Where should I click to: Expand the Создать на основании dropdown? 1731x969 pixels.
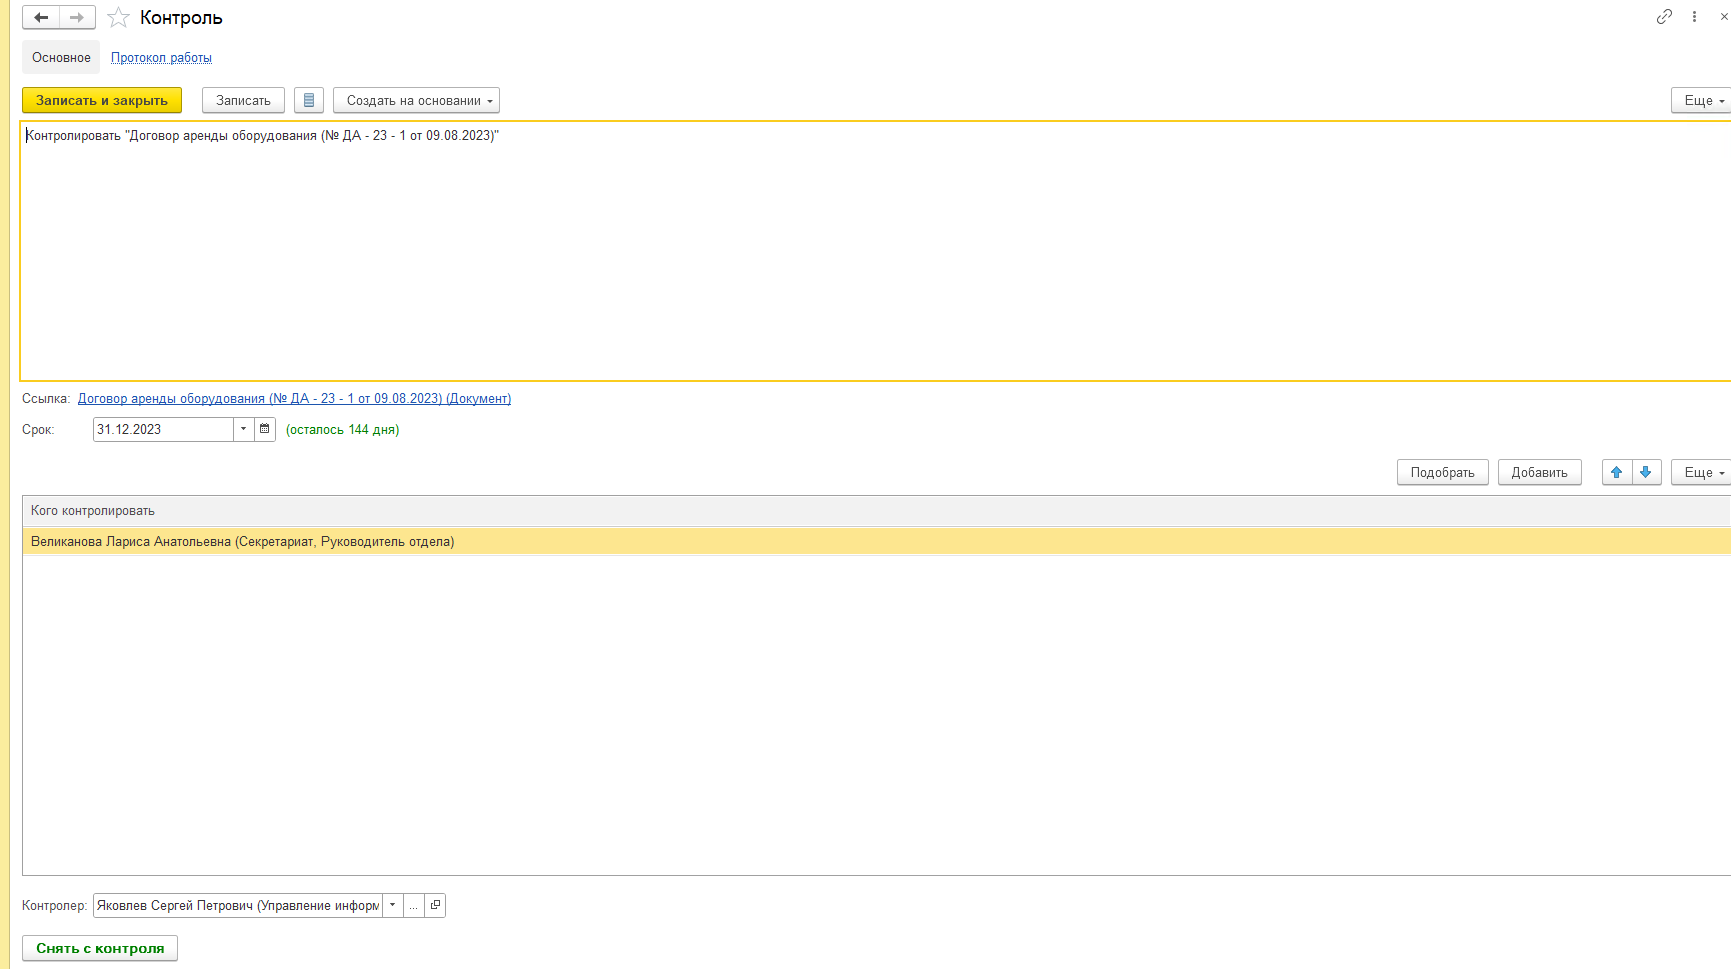click(416, 101)
